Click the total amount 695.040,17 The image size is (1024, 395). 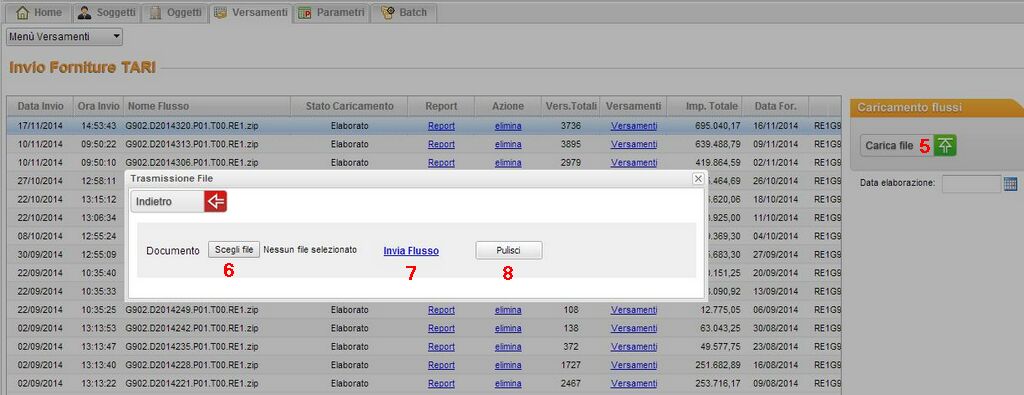click(x=718, y=126)
